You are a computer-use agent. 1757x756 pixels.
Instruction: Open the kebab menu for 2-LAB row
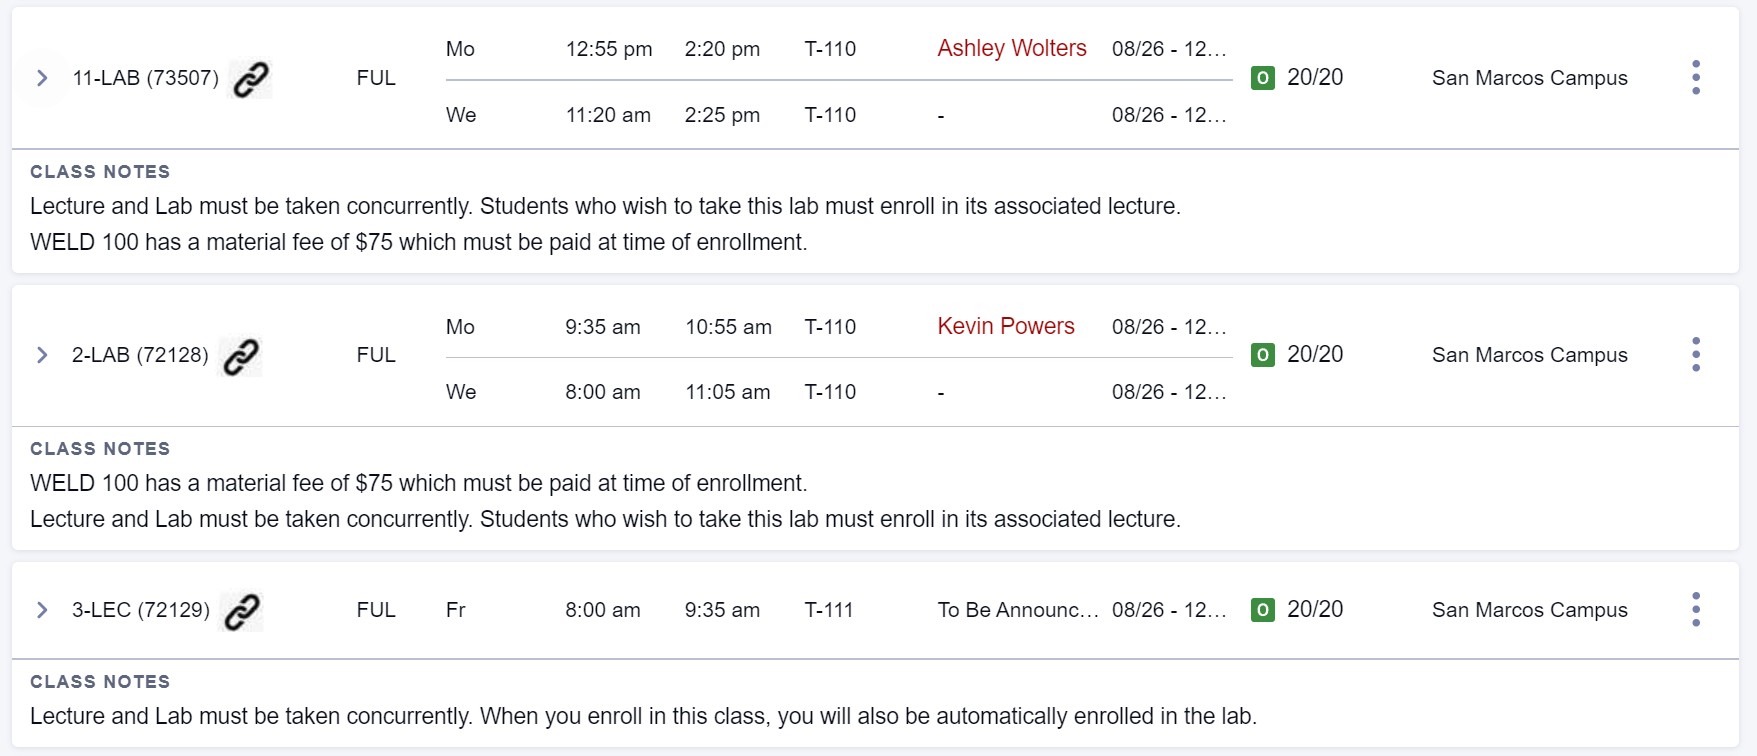coord(1695,354)
